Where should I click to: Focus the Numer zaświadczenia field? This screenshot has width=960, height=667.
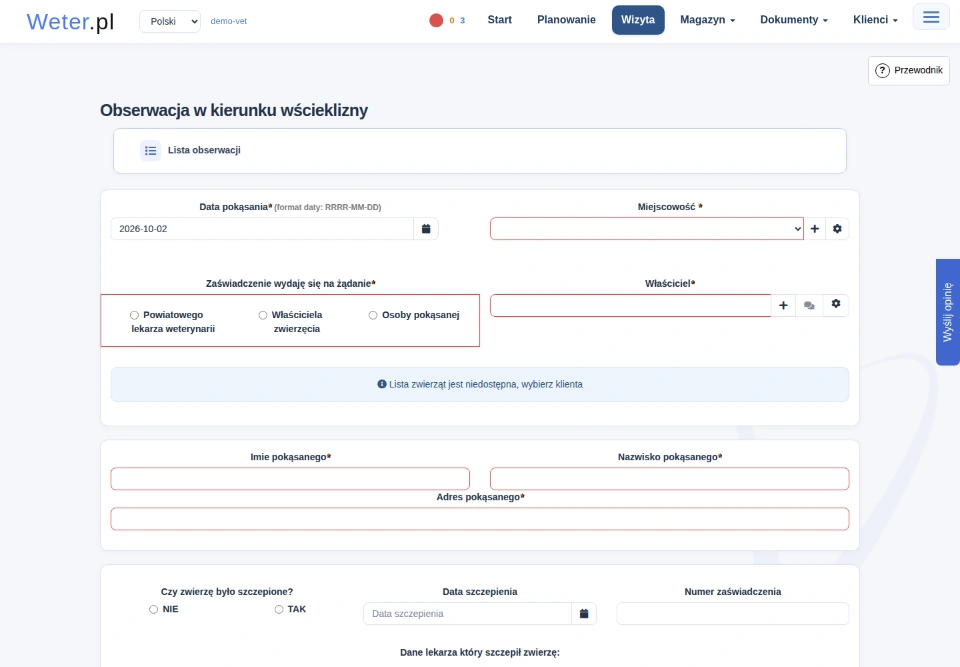click(x=733, y=614)
